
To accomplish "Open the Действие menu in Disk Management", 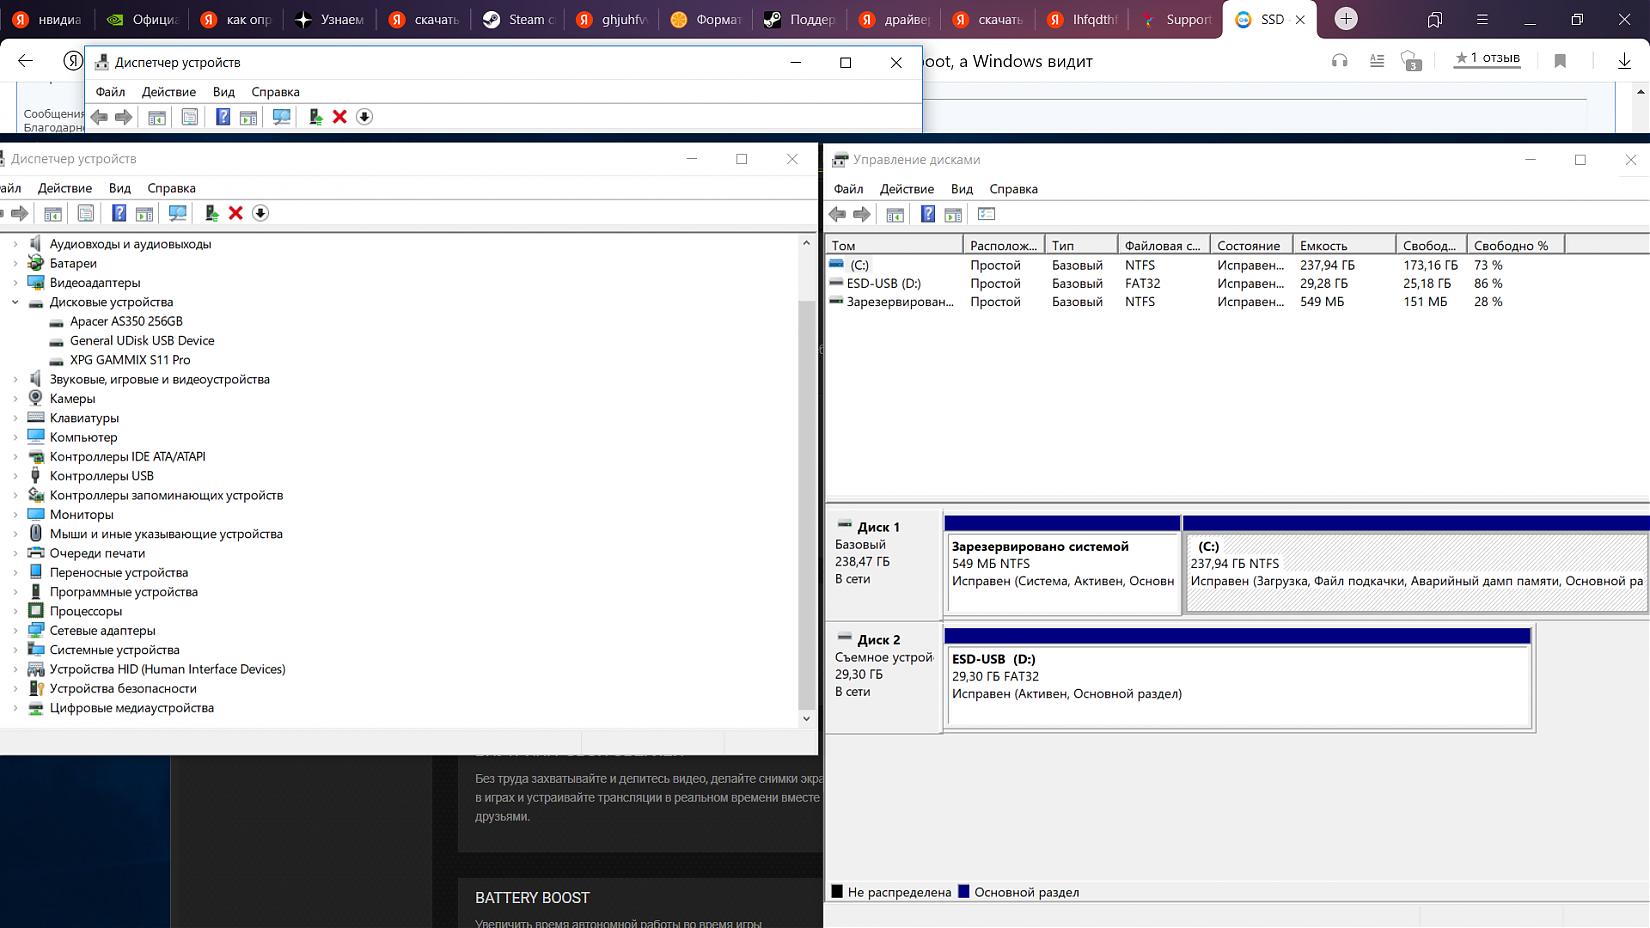I will (906, 189).
